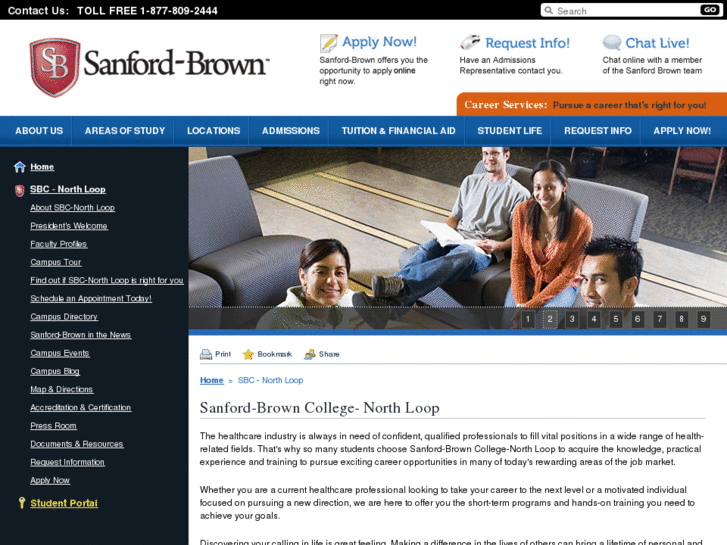This screenshot has width=727, height=545.
Task: Open the About Us menu
Action: click(39, 131)
